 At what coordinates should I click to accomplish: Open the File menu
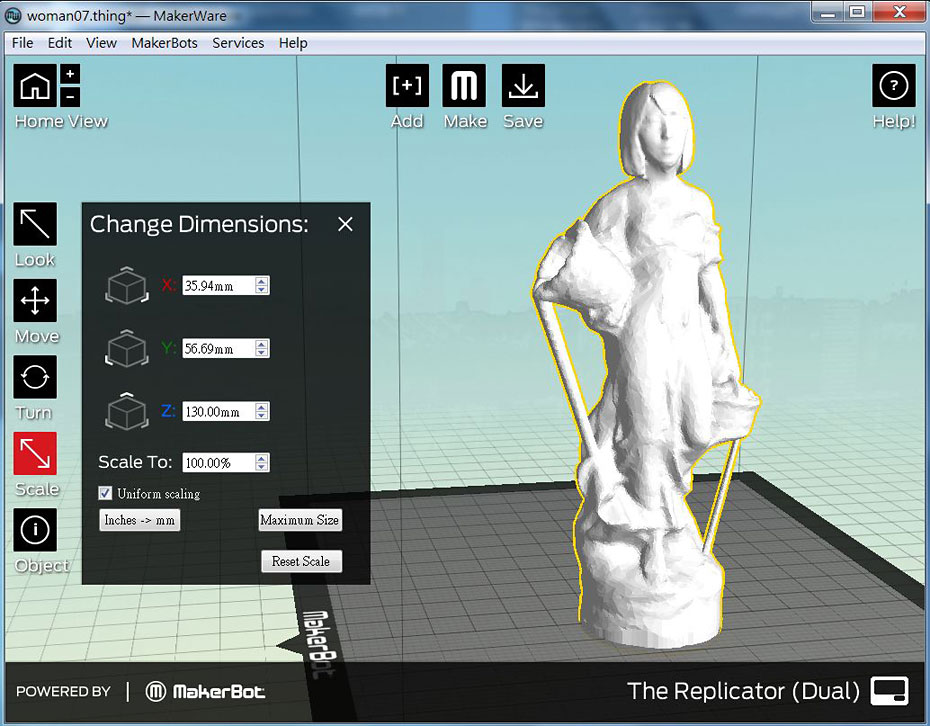[x=23, y=43]
